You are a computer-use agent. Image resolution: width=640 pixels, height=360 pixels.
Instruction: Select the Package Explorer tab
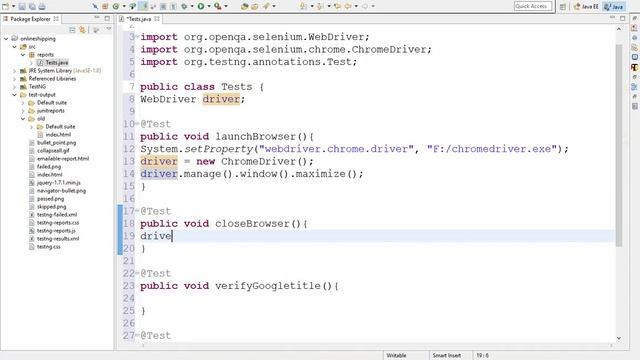click(30, 19)
